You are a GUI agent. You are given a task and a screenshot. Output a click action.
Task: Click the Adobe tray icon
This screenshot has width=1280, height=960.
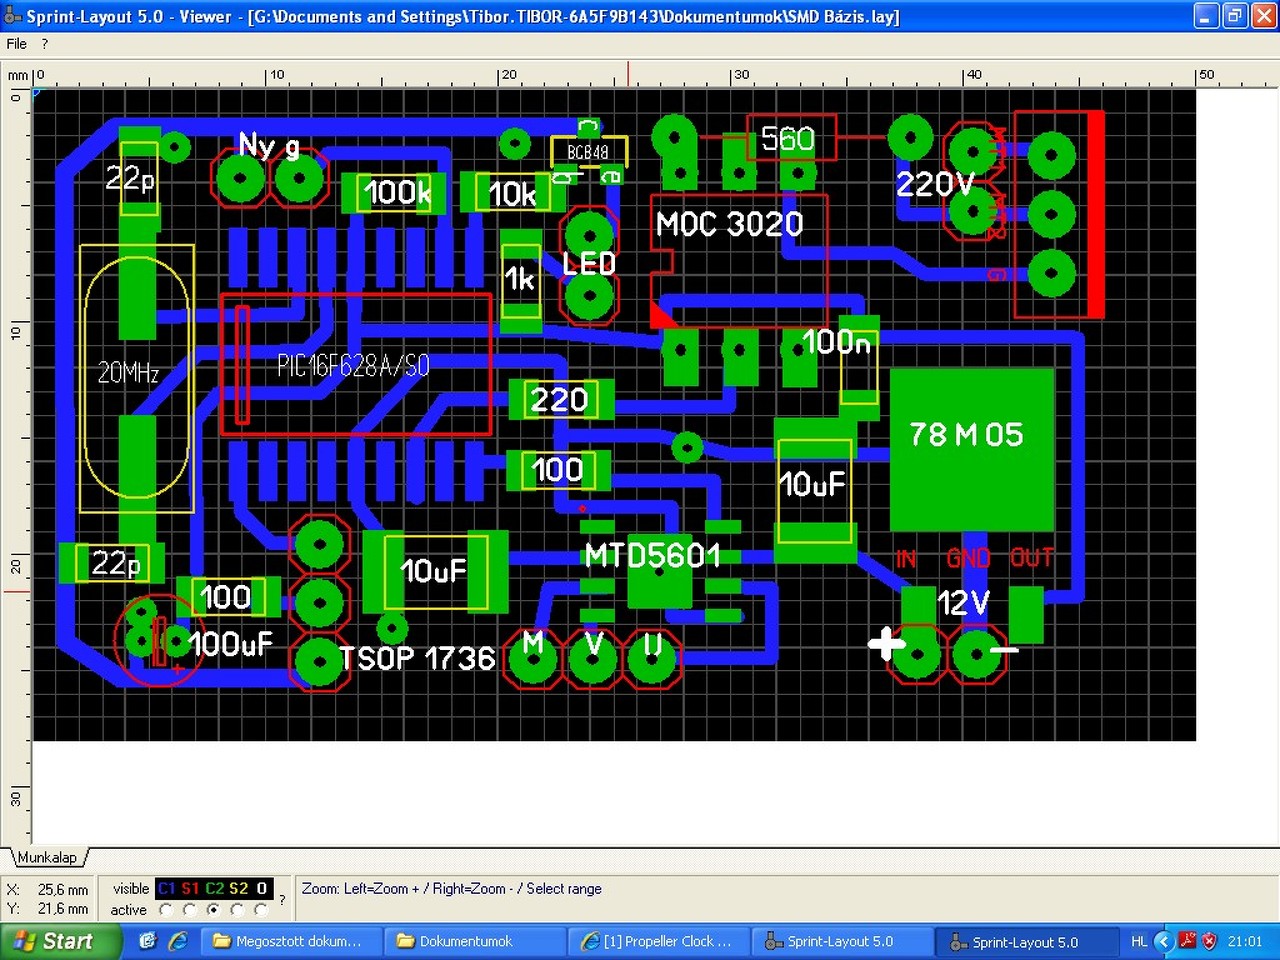click(1187, 941)
